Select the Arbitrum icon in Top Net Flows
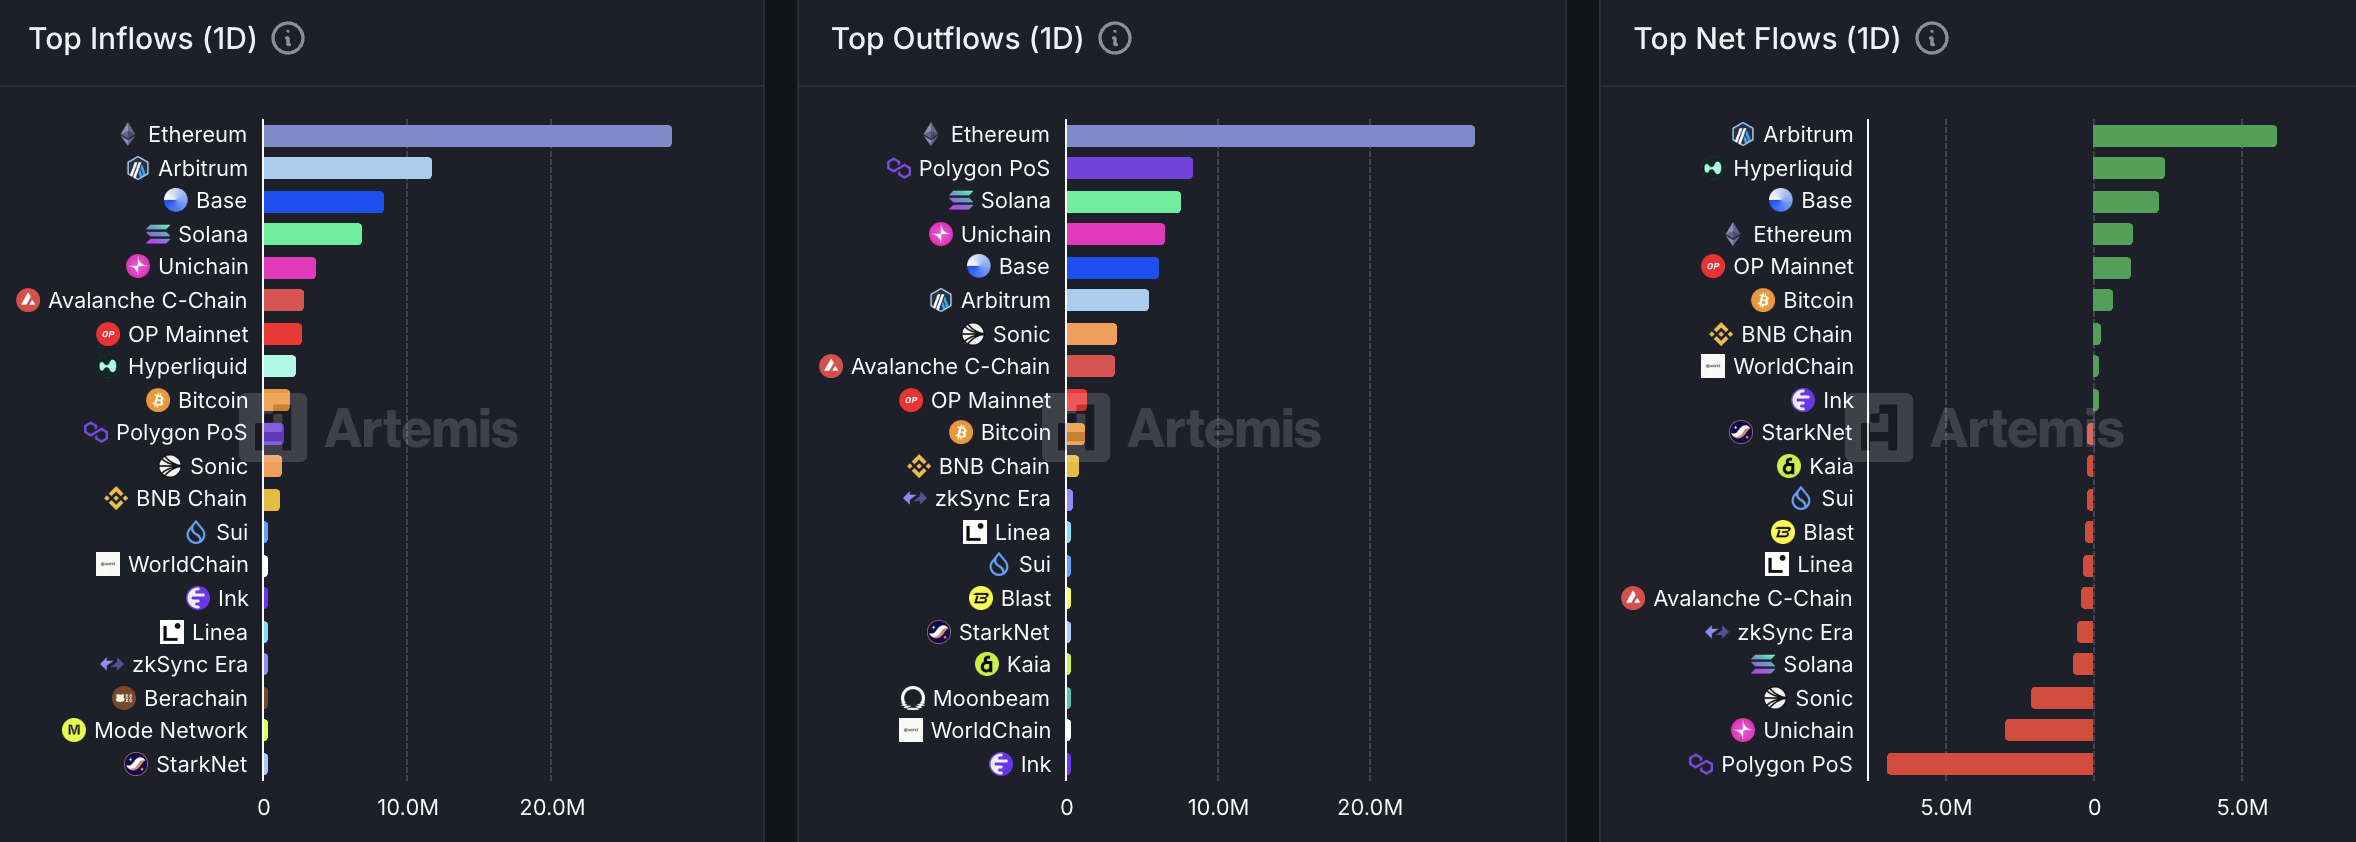 click(1743, 134)
